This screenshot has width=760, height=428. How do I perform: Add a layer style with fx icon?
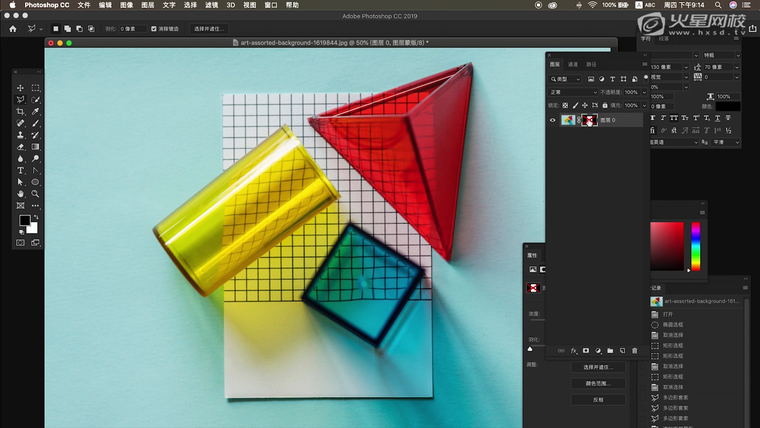click(574, 351)
